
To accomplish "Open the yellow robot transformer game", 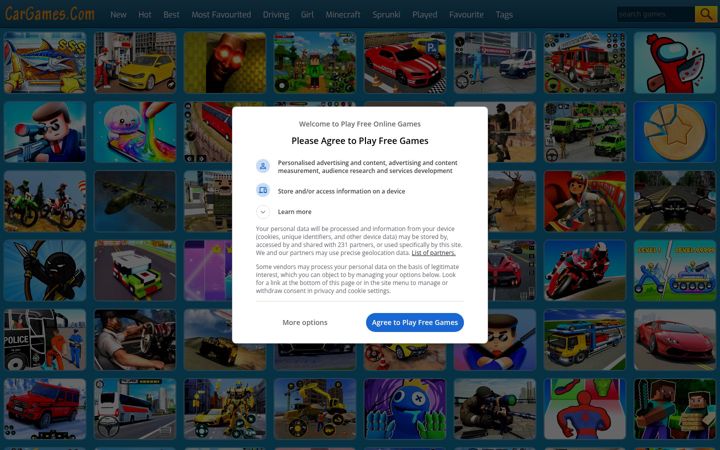I will tap(225, 409).
